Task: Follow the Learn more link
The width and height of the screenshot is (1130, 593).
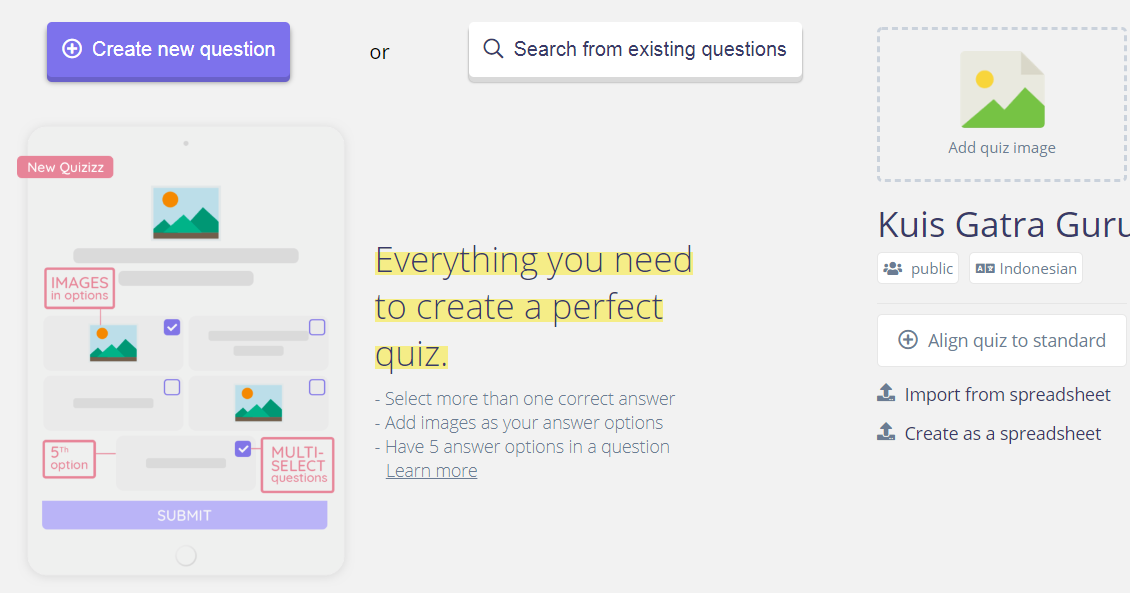Action: coord(431,470)
